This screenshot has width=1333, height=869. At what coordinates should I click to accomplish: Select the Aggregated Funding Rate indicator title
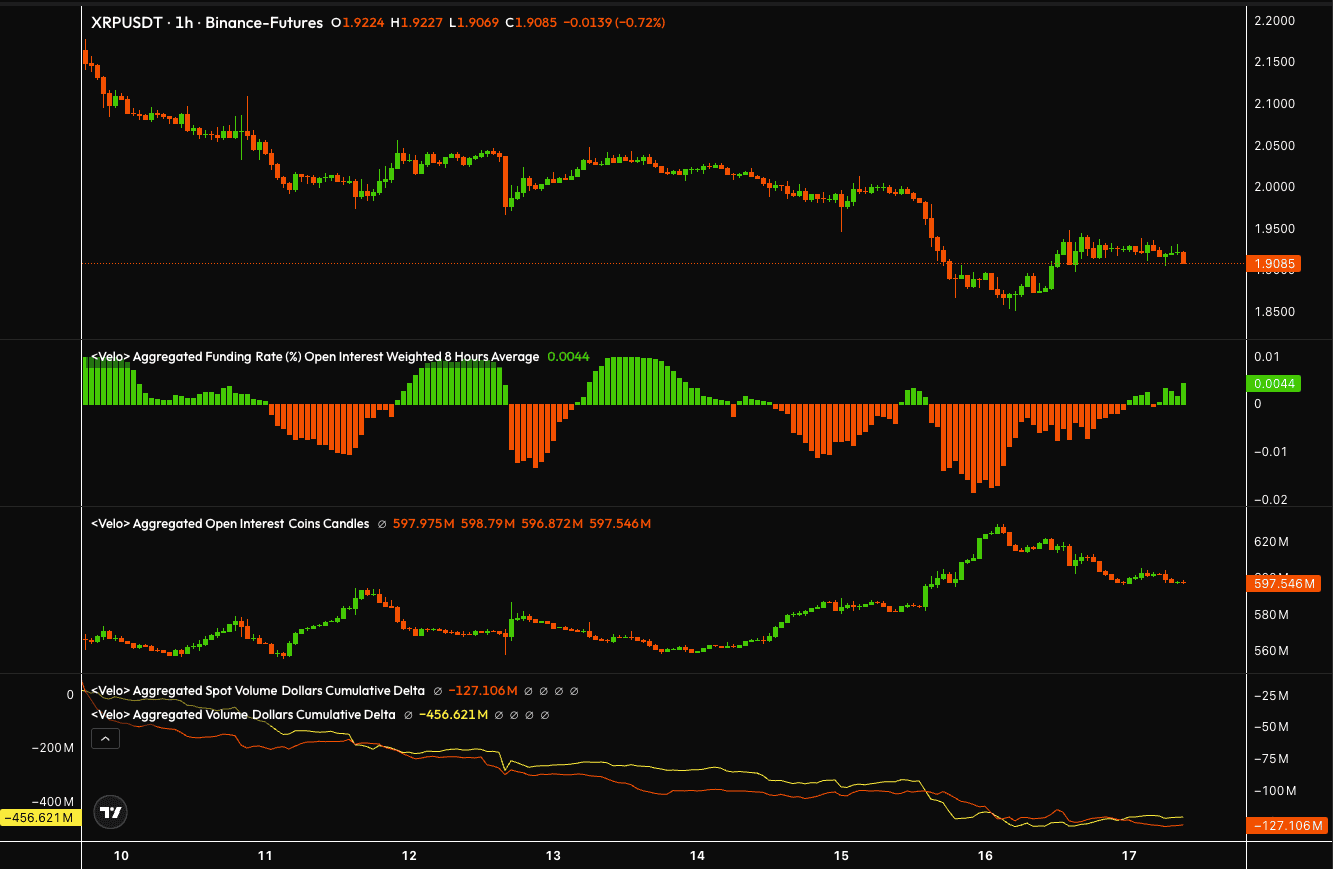click(315, 357)
